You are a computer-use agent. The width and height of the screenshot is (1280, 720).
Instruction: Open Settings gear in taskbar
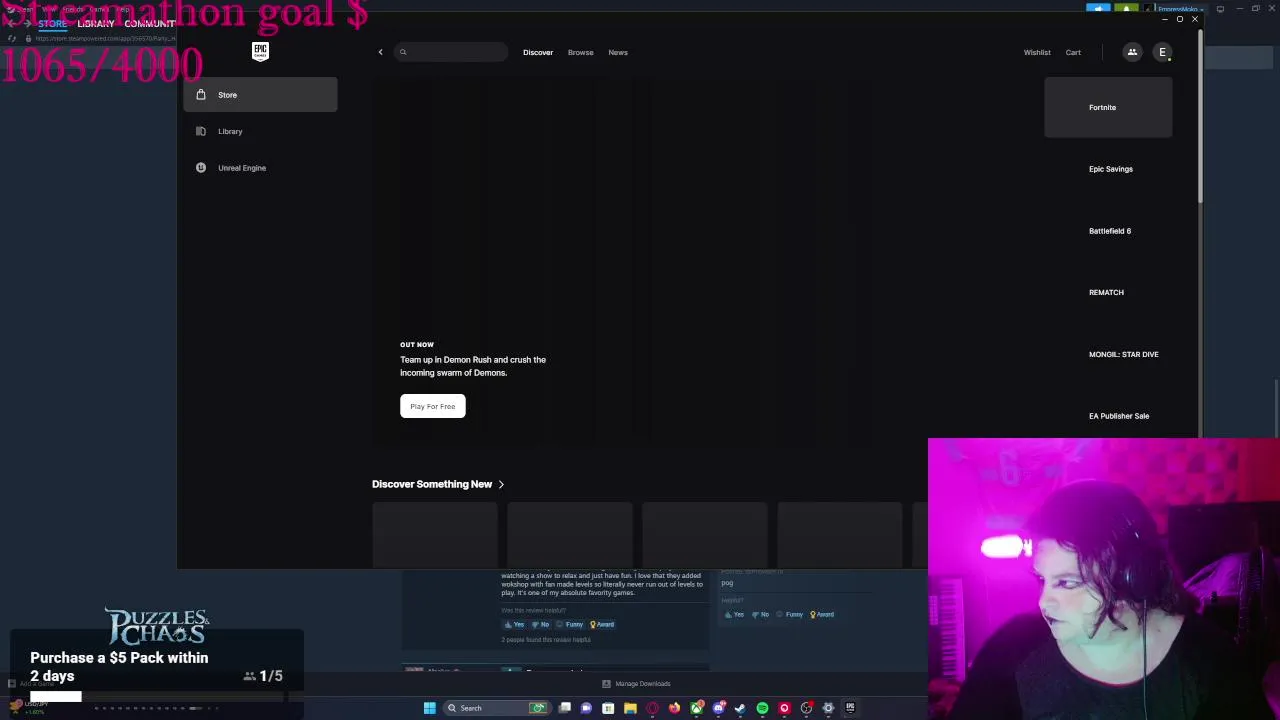click(x=828, y=708)
